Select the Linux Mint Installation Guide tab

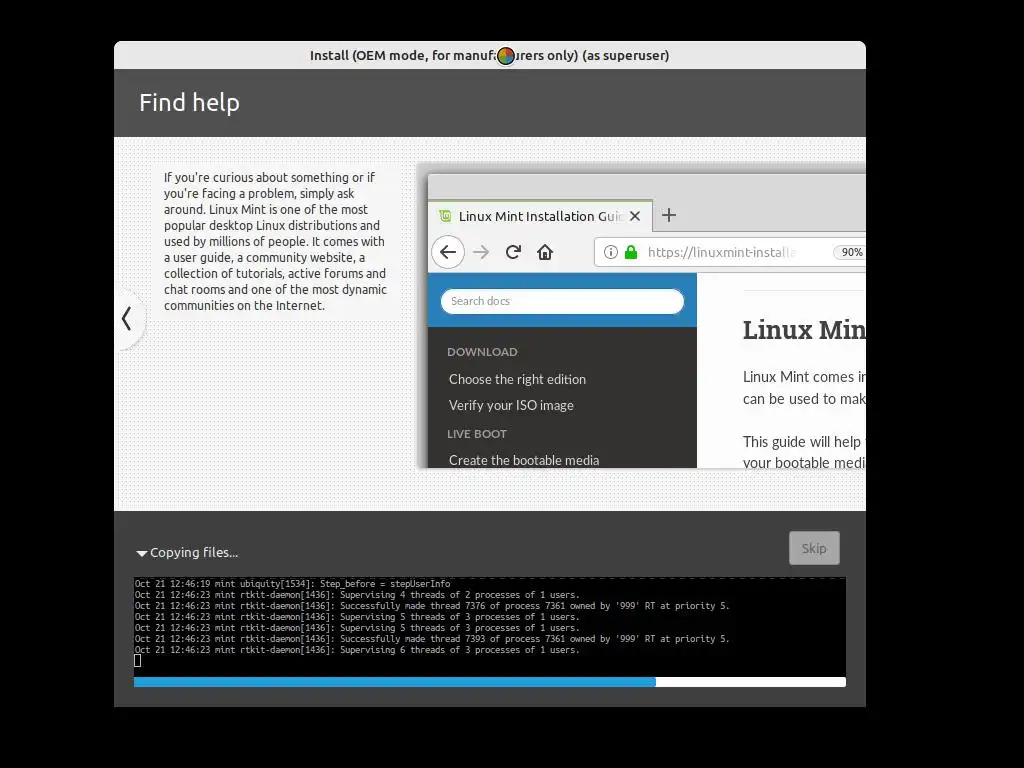(541, 216)
